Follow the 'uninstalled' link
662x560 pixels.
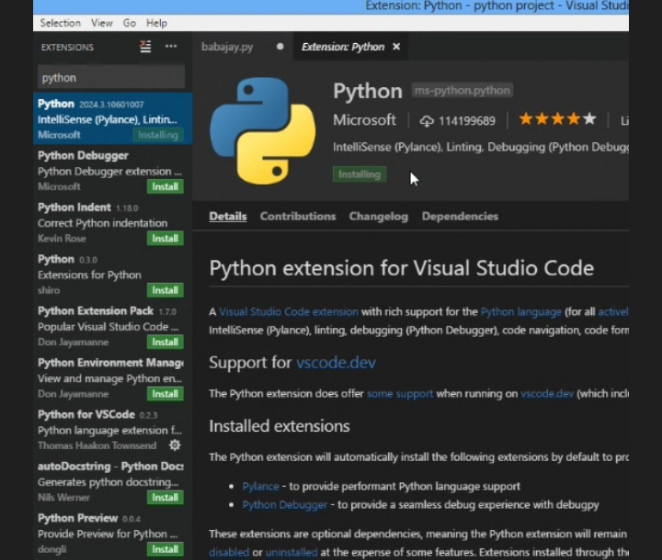point(291,552)
